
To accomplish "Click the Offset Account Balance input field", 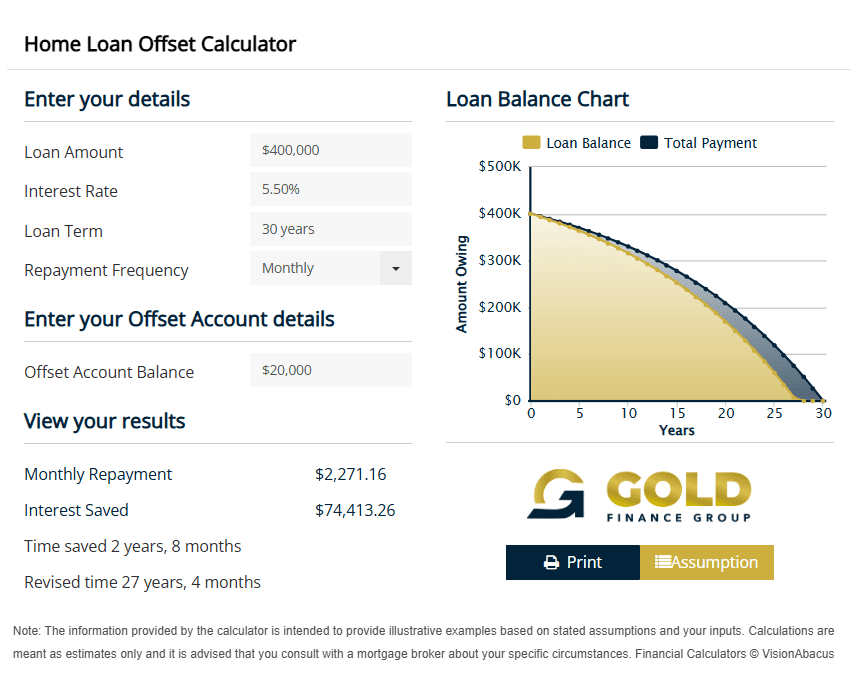I will [330, 370].
